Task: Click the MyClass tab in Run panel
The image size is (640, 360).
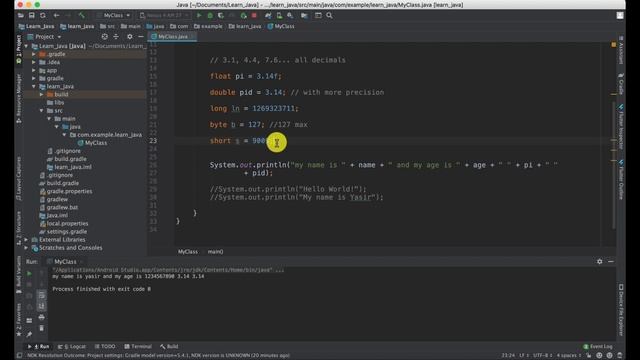Action: click(65, 262)
